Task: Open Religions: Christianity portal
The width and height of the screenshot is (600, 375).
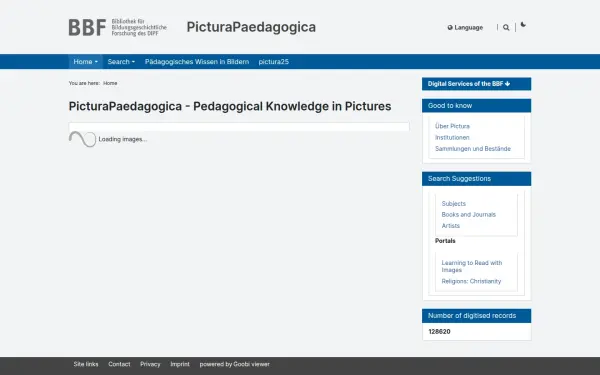Action: pos(471,281)
